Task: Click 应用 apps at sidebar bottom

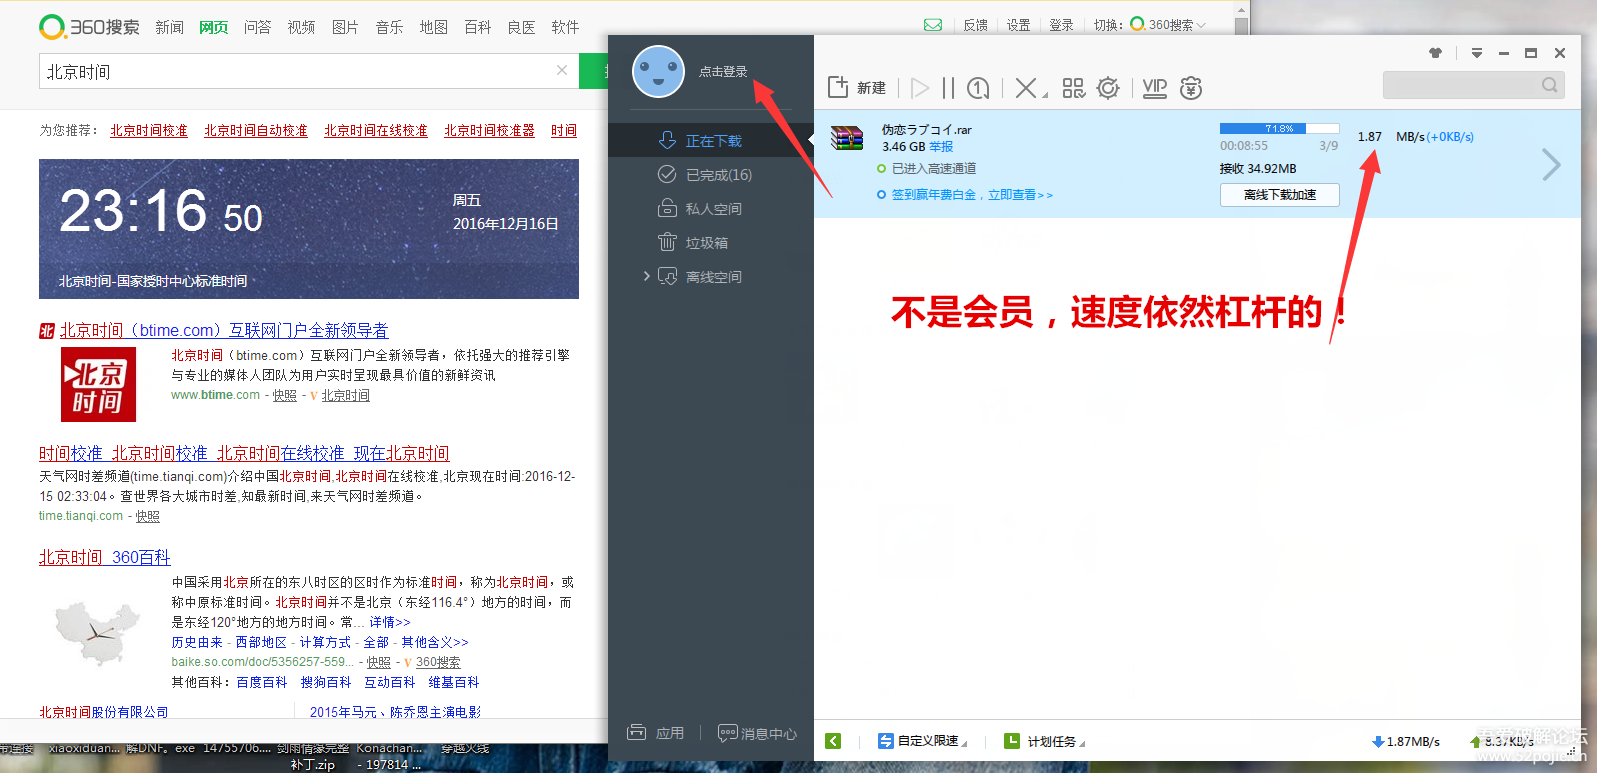Action: pyautogui.click(x=656, y=733)
